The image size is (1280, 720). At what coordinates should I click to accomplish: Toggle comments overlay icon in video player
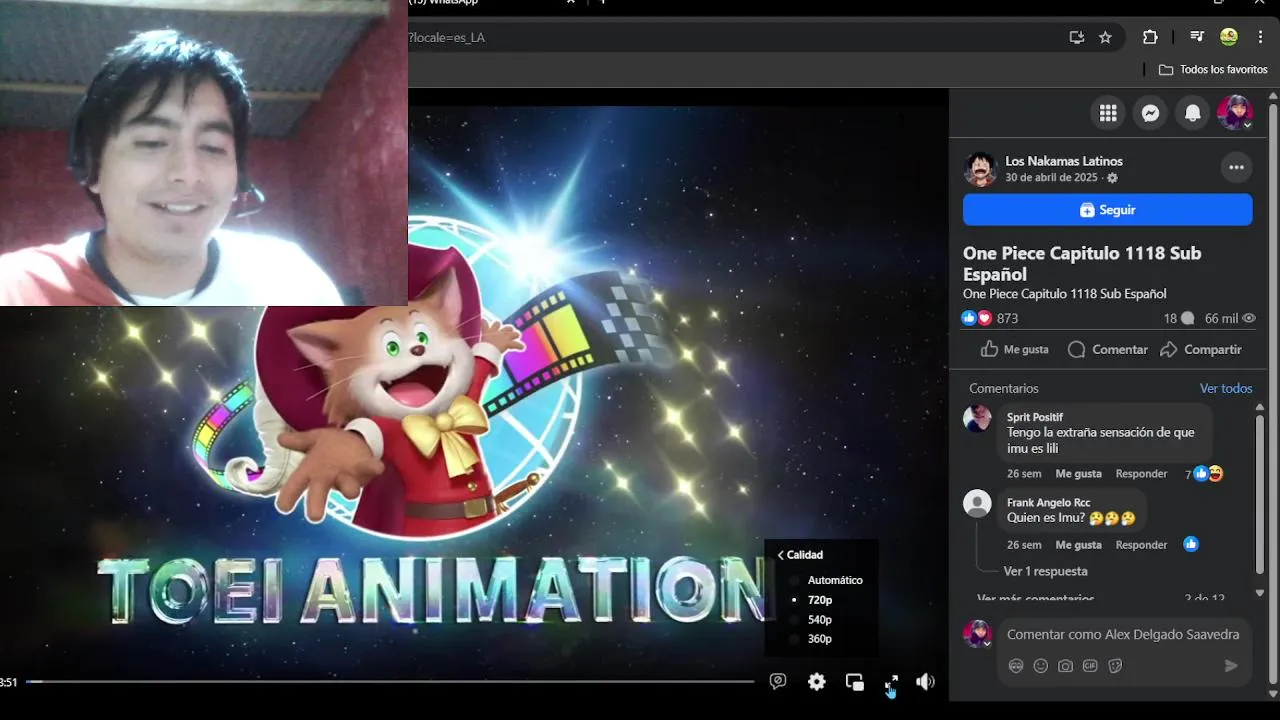tap(778, 682)
